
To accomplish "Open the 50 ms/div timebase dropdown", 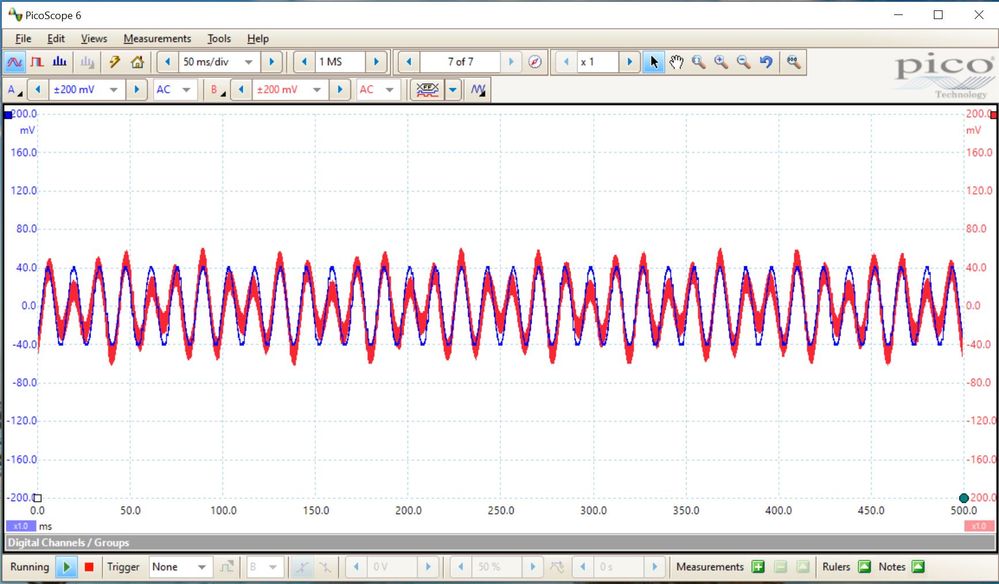I will pos(249,62).
